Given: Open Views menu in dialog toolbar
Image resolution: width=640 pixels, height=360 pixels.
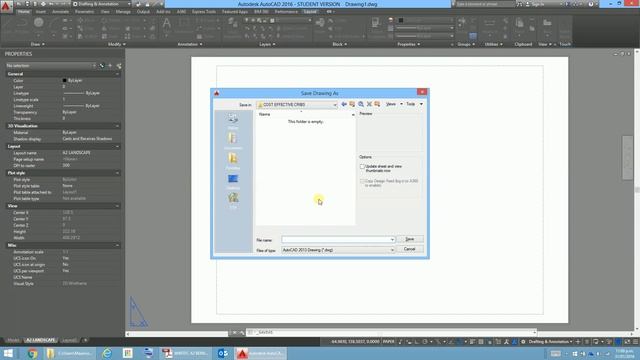Looking at the screenshot, I should (x=394, y=104).
